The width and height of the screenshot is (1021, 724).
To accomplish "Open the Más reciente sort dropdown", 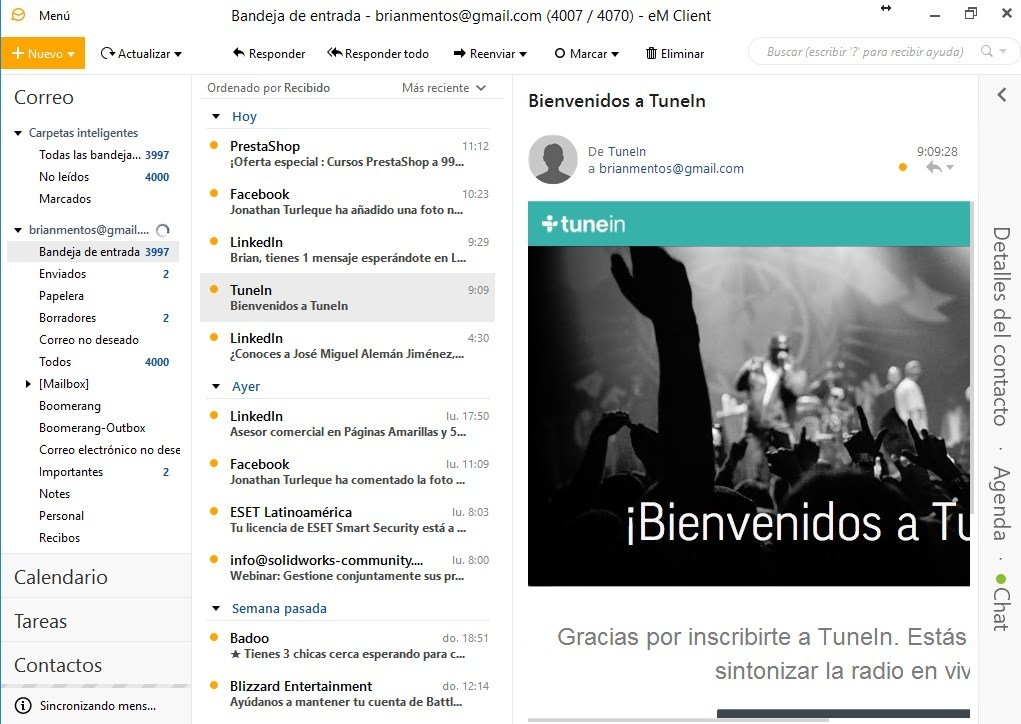I will coord(443,88).
